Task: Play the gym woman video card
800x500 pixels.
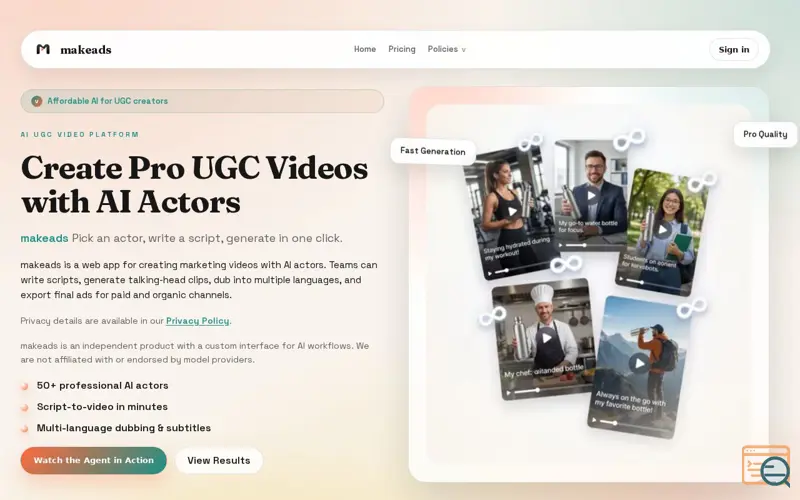Action: click(513, 211)
